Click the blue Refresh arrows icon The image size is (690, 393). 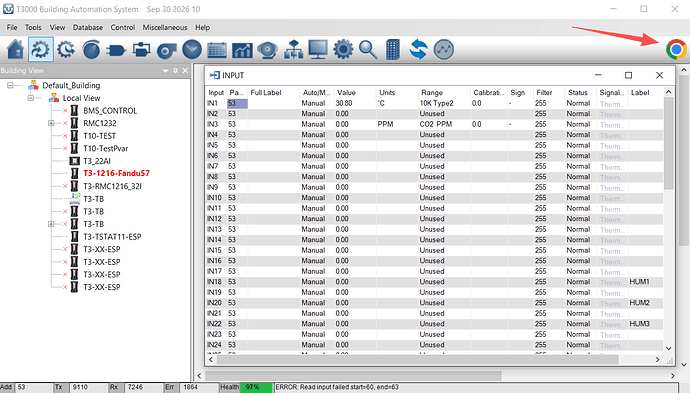pos(418,49)
